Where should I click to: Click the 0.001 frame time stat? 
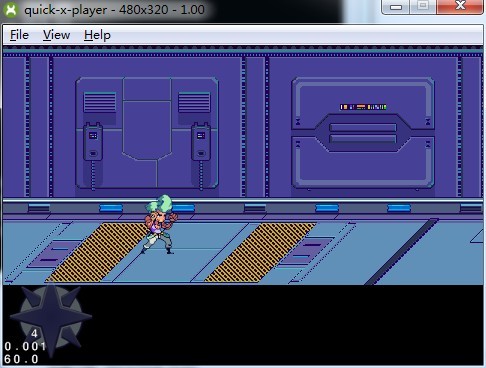25,347
